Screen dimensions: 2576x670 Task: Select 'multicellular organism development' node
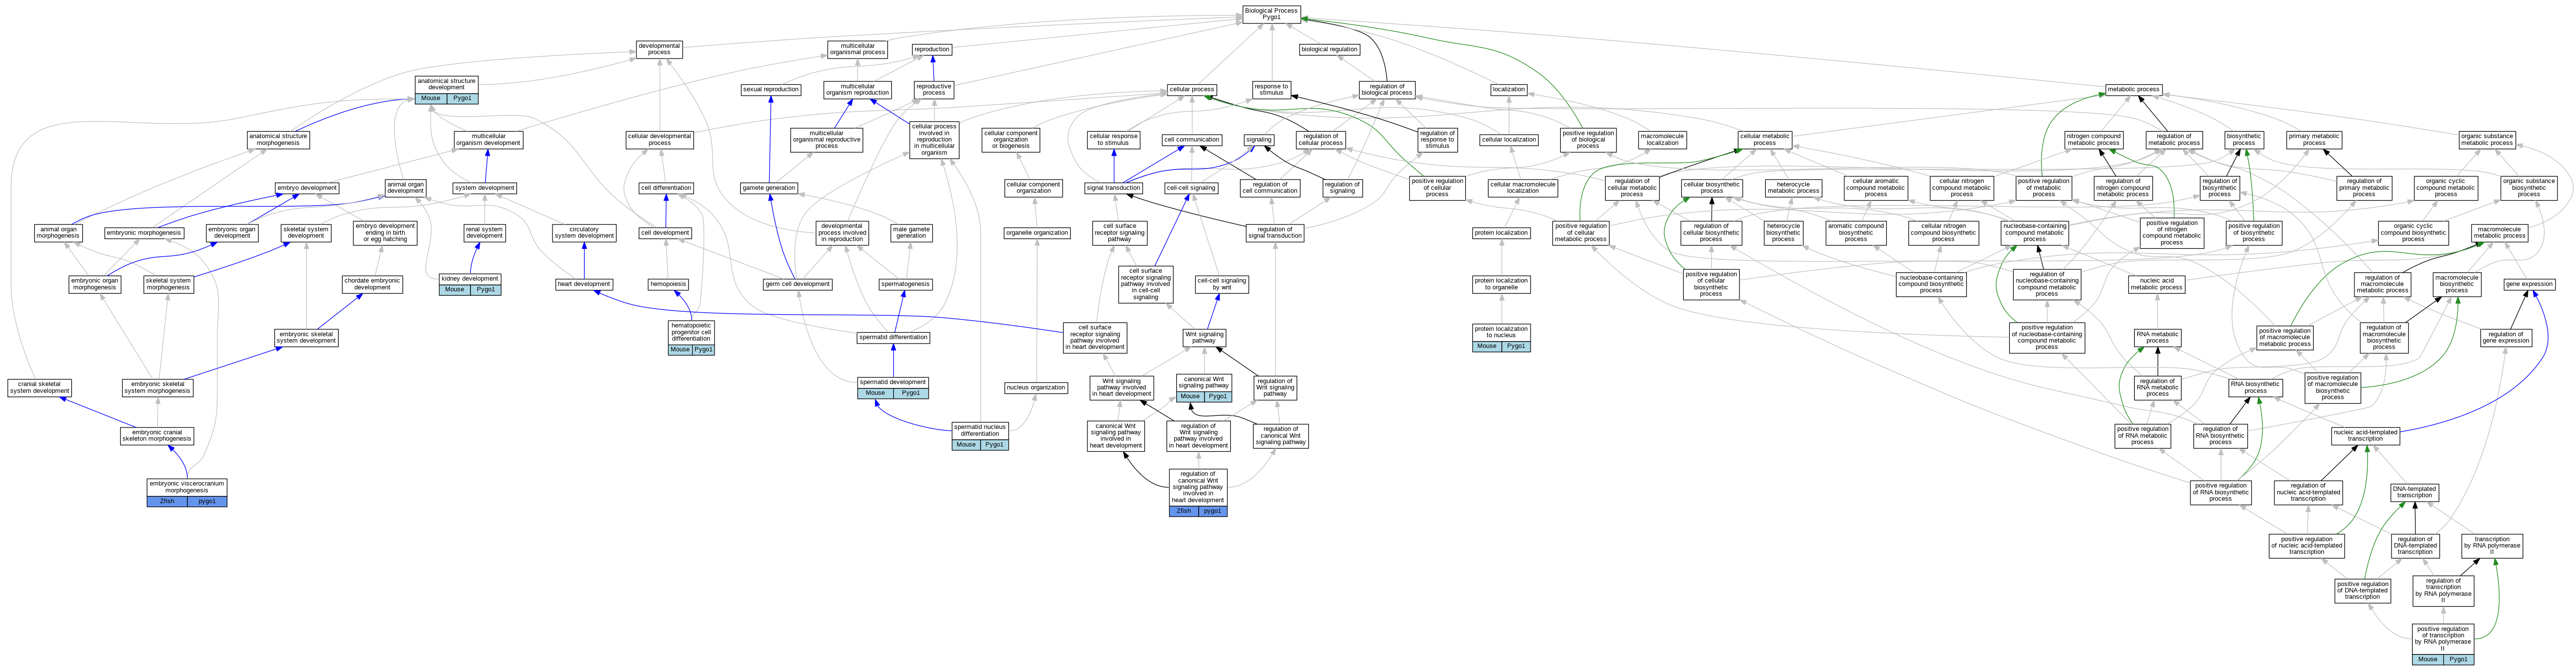point(488,140)
